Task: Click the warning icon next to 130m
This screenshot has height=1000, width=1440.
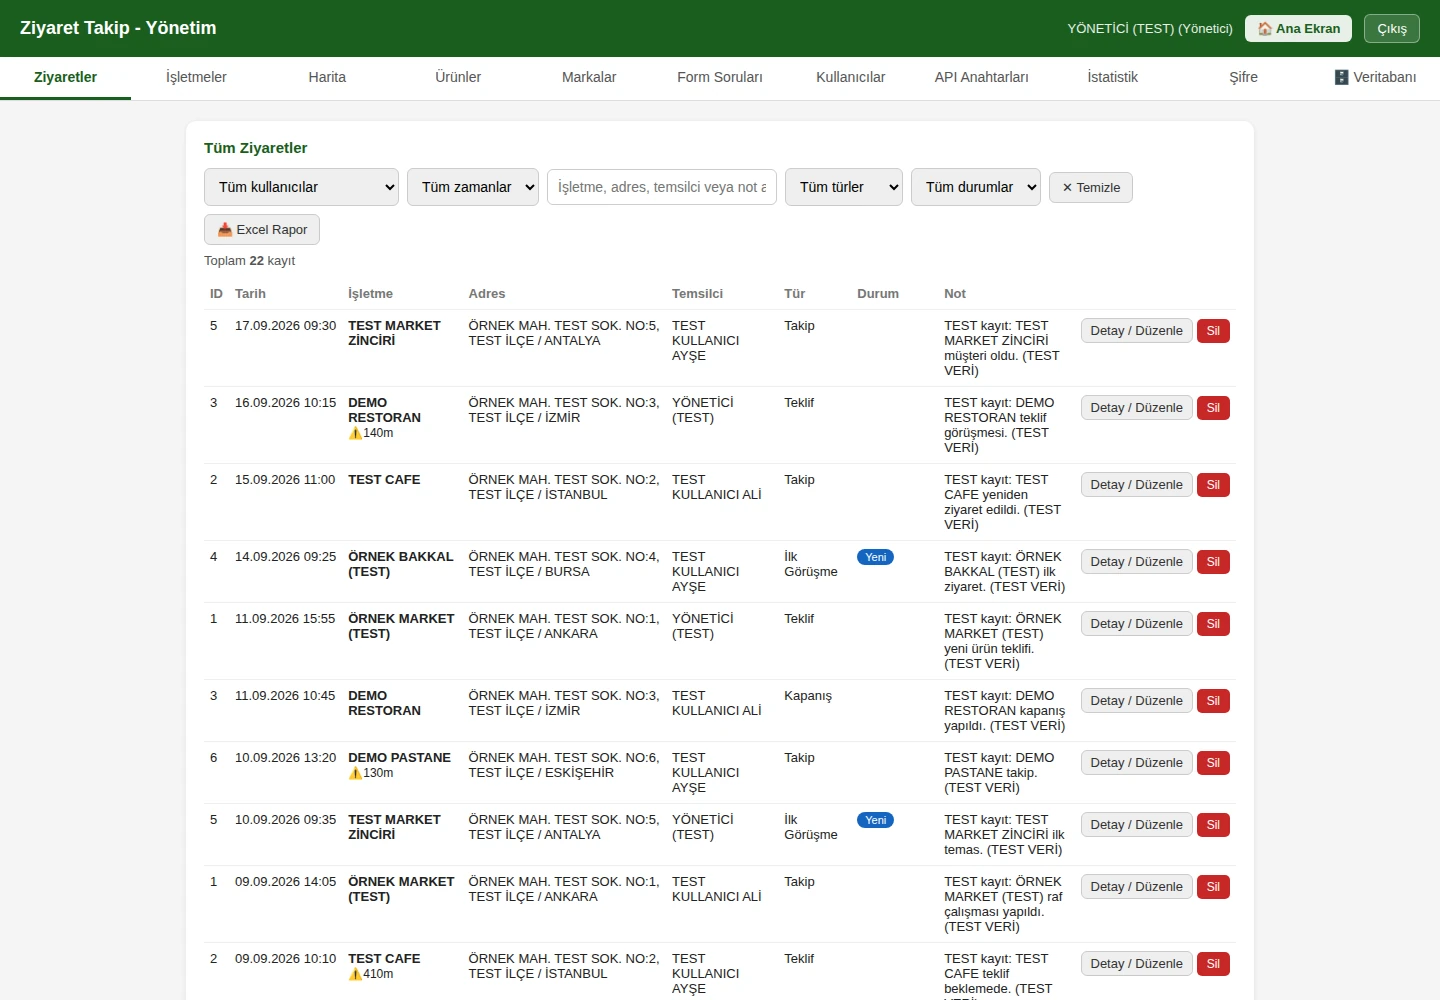Action: tap(355, 773)
